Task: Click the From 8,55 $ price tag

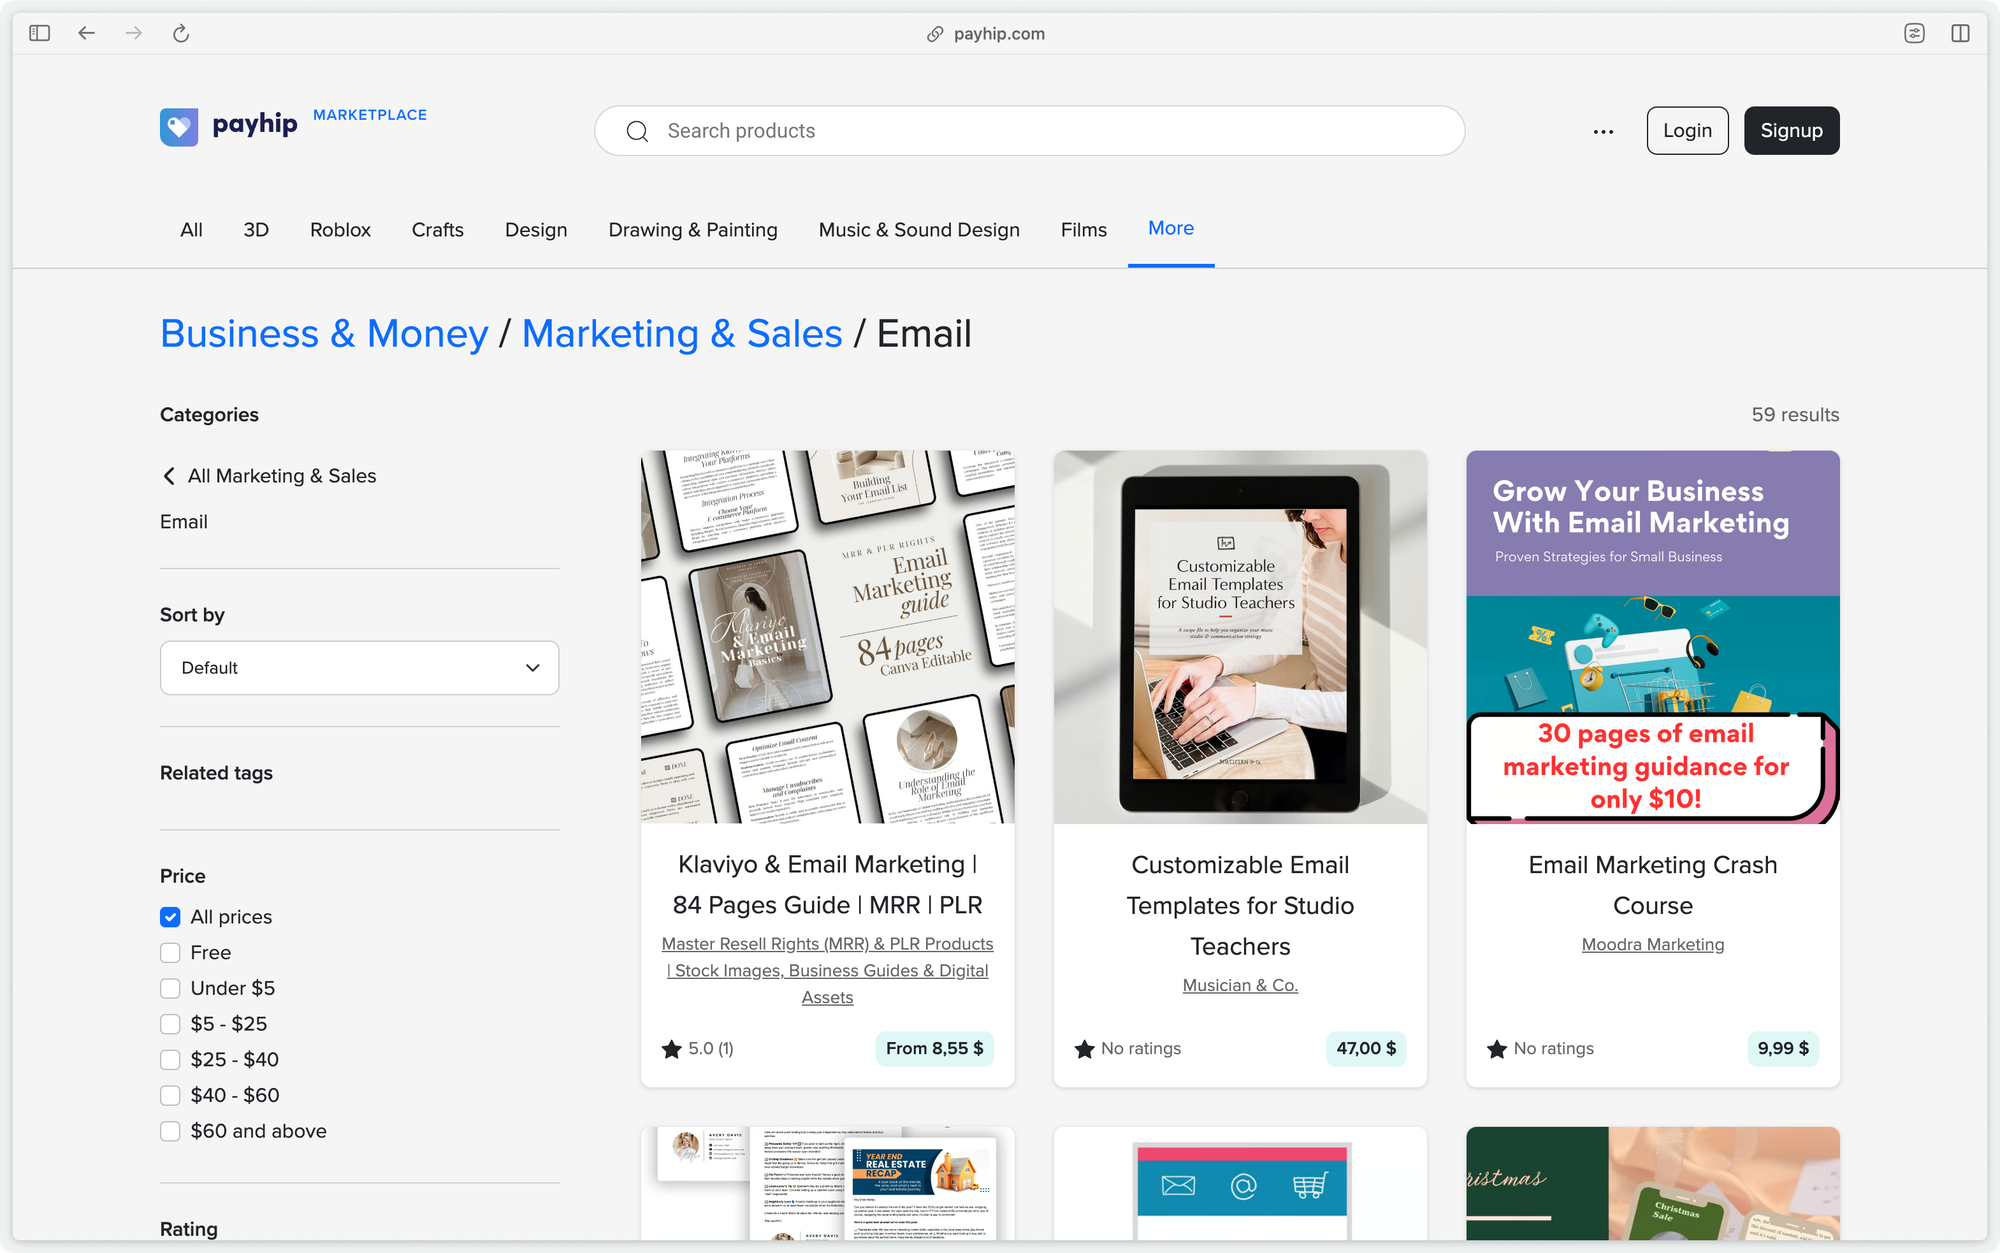Action: (935, 1048)
